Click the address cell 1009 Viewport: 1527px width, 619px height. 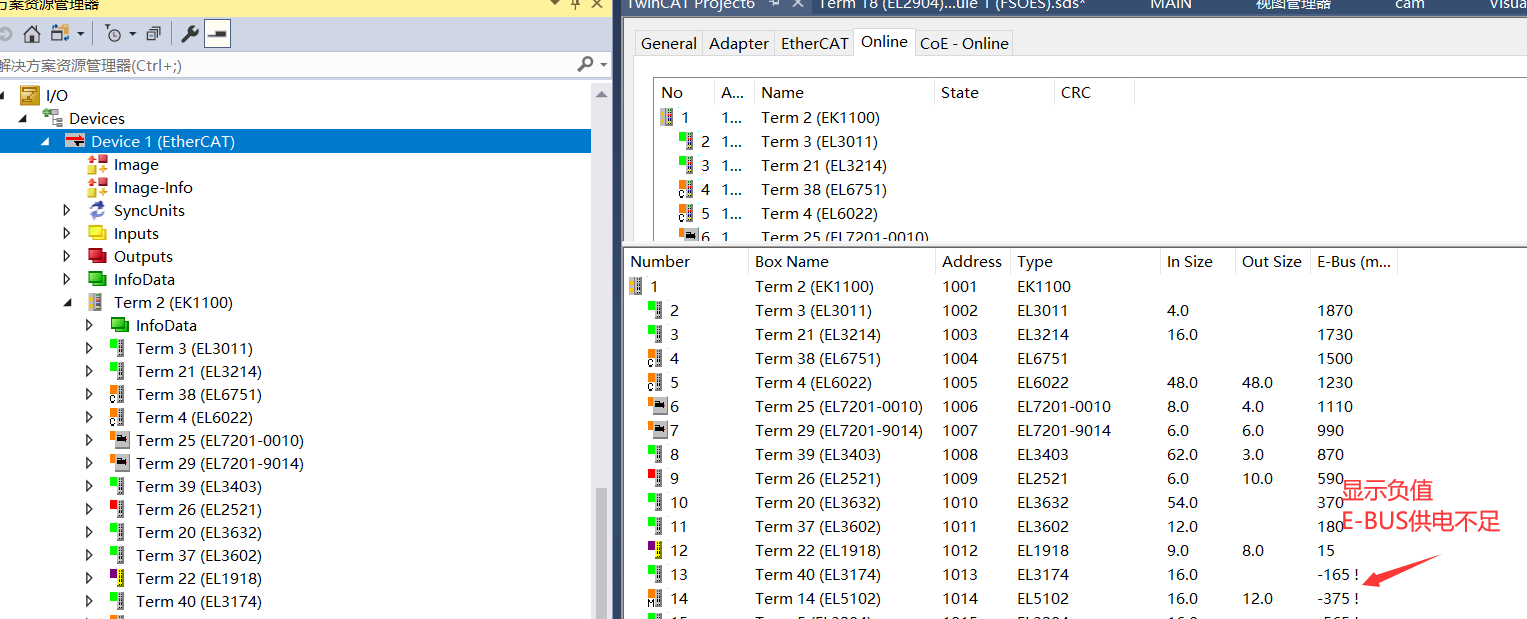(960, 478)
